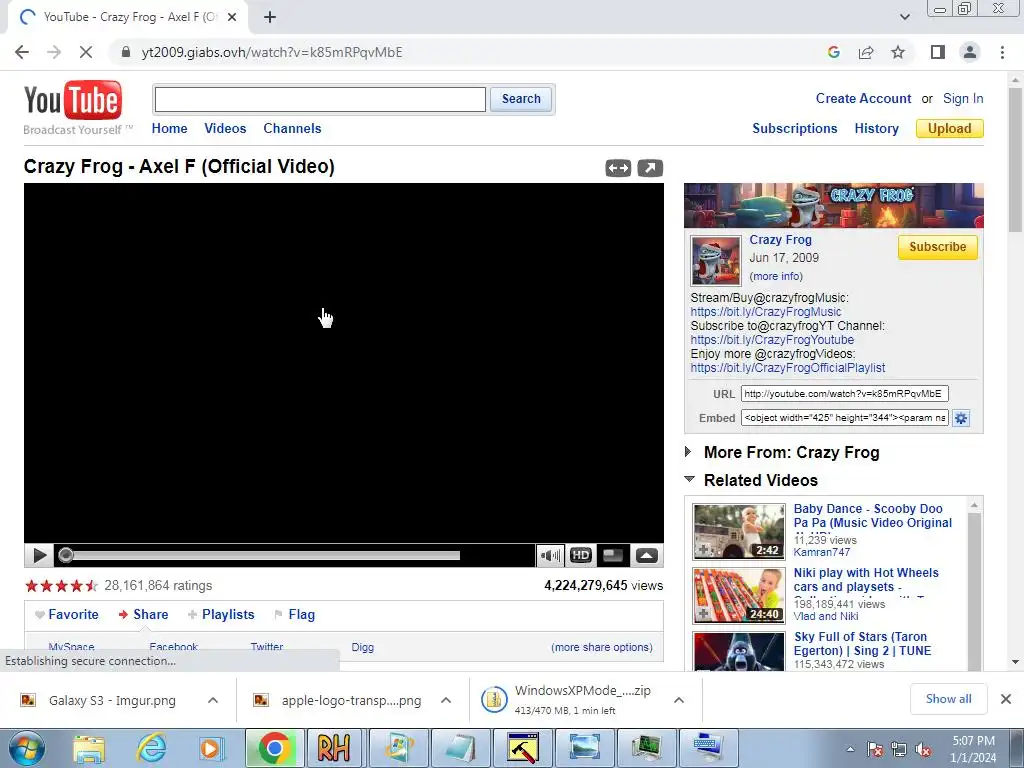This screenshot has height=768, width=1024.
Task: Click the Niki Hot Wheels thumbnail
Action: point(739,596)
